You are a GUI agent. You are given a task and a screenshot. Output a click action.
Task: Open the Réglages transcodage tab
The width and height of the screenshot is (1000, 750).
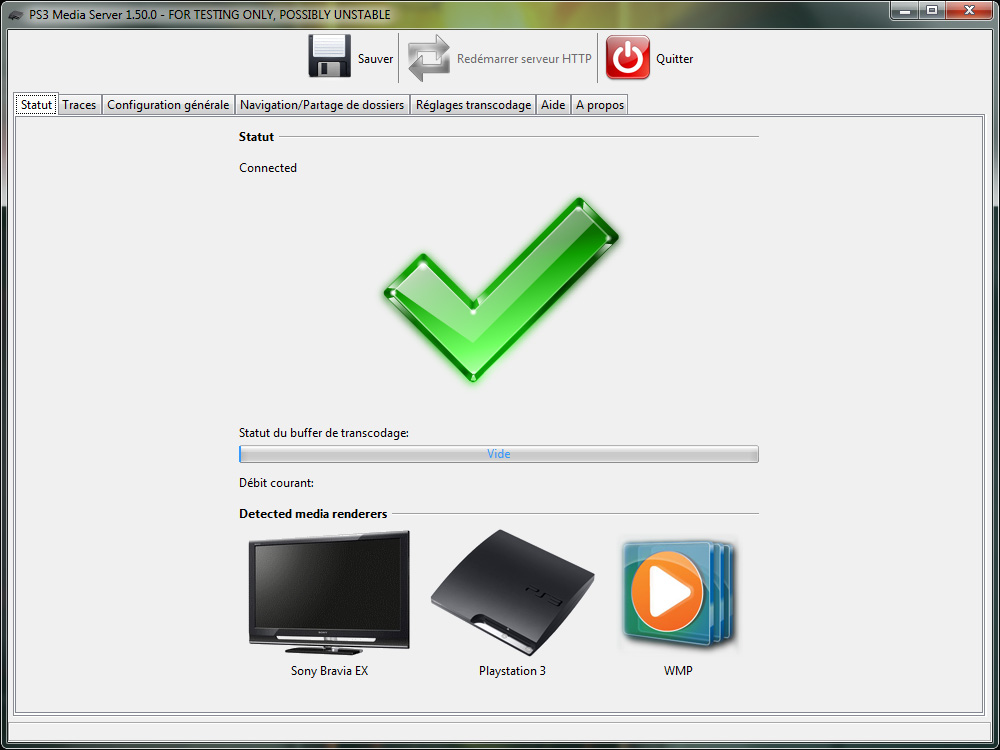click(x=473, y=105)
